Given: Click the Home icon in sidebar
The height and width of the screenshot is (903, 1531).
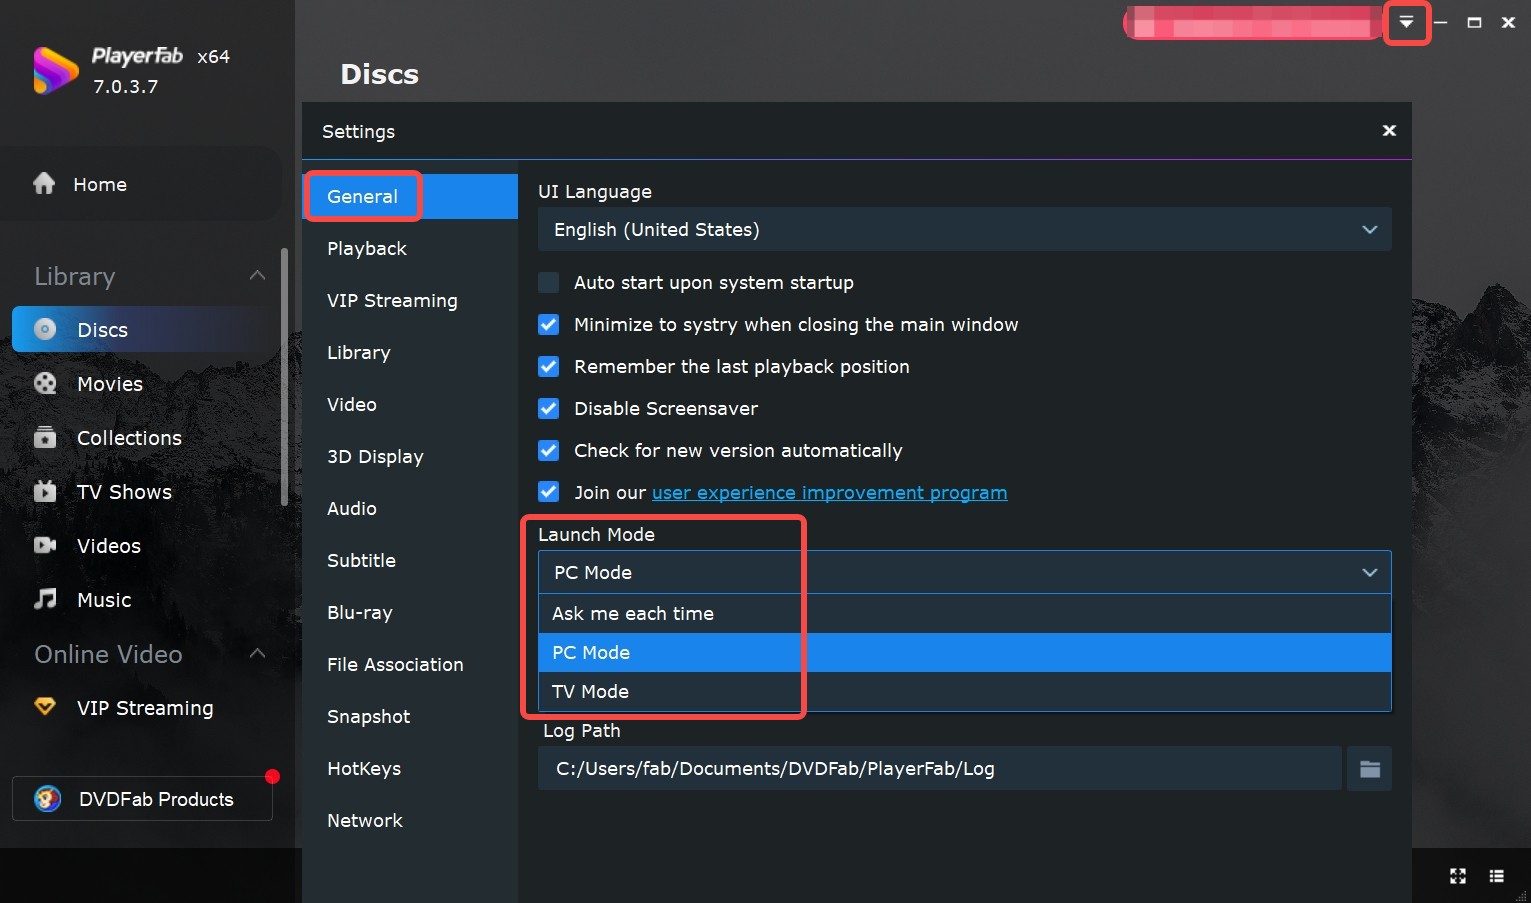Looking at the screenshot, I should point(44,184).
